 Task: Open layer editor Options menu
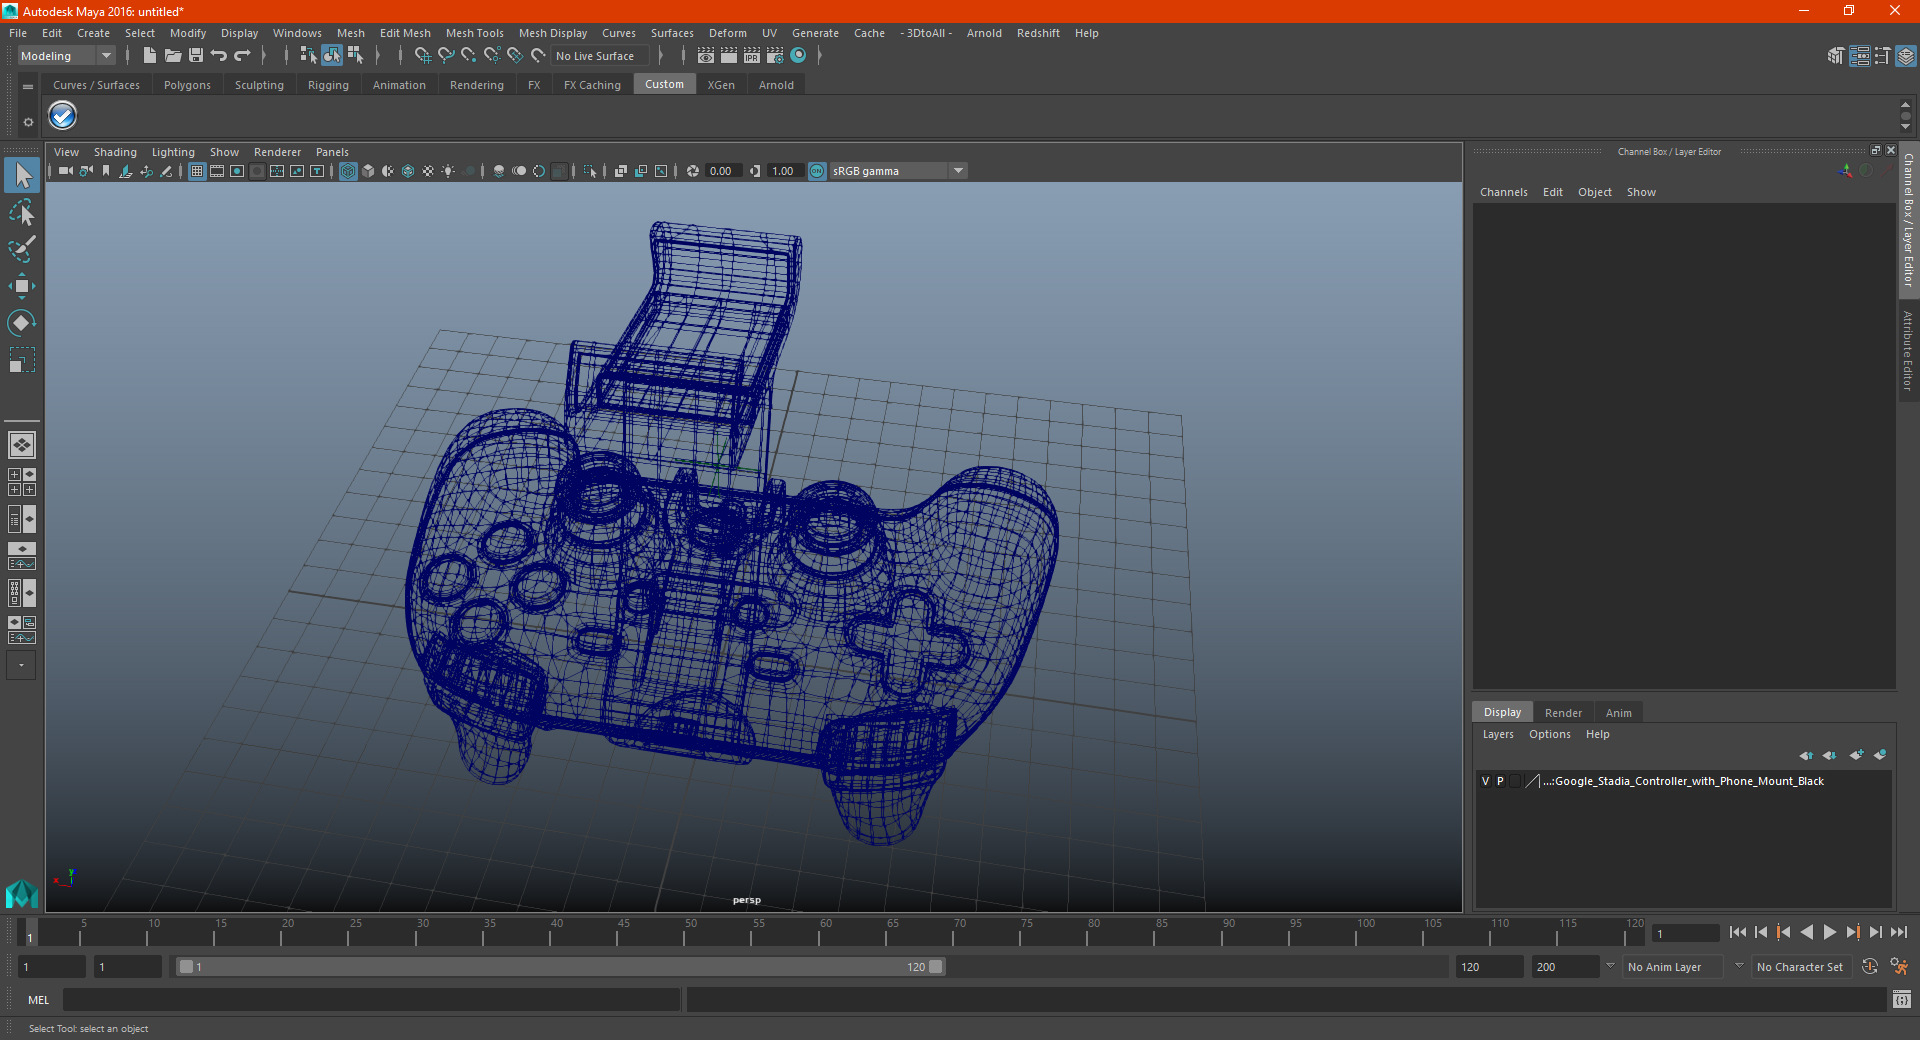click(1549, 734)
